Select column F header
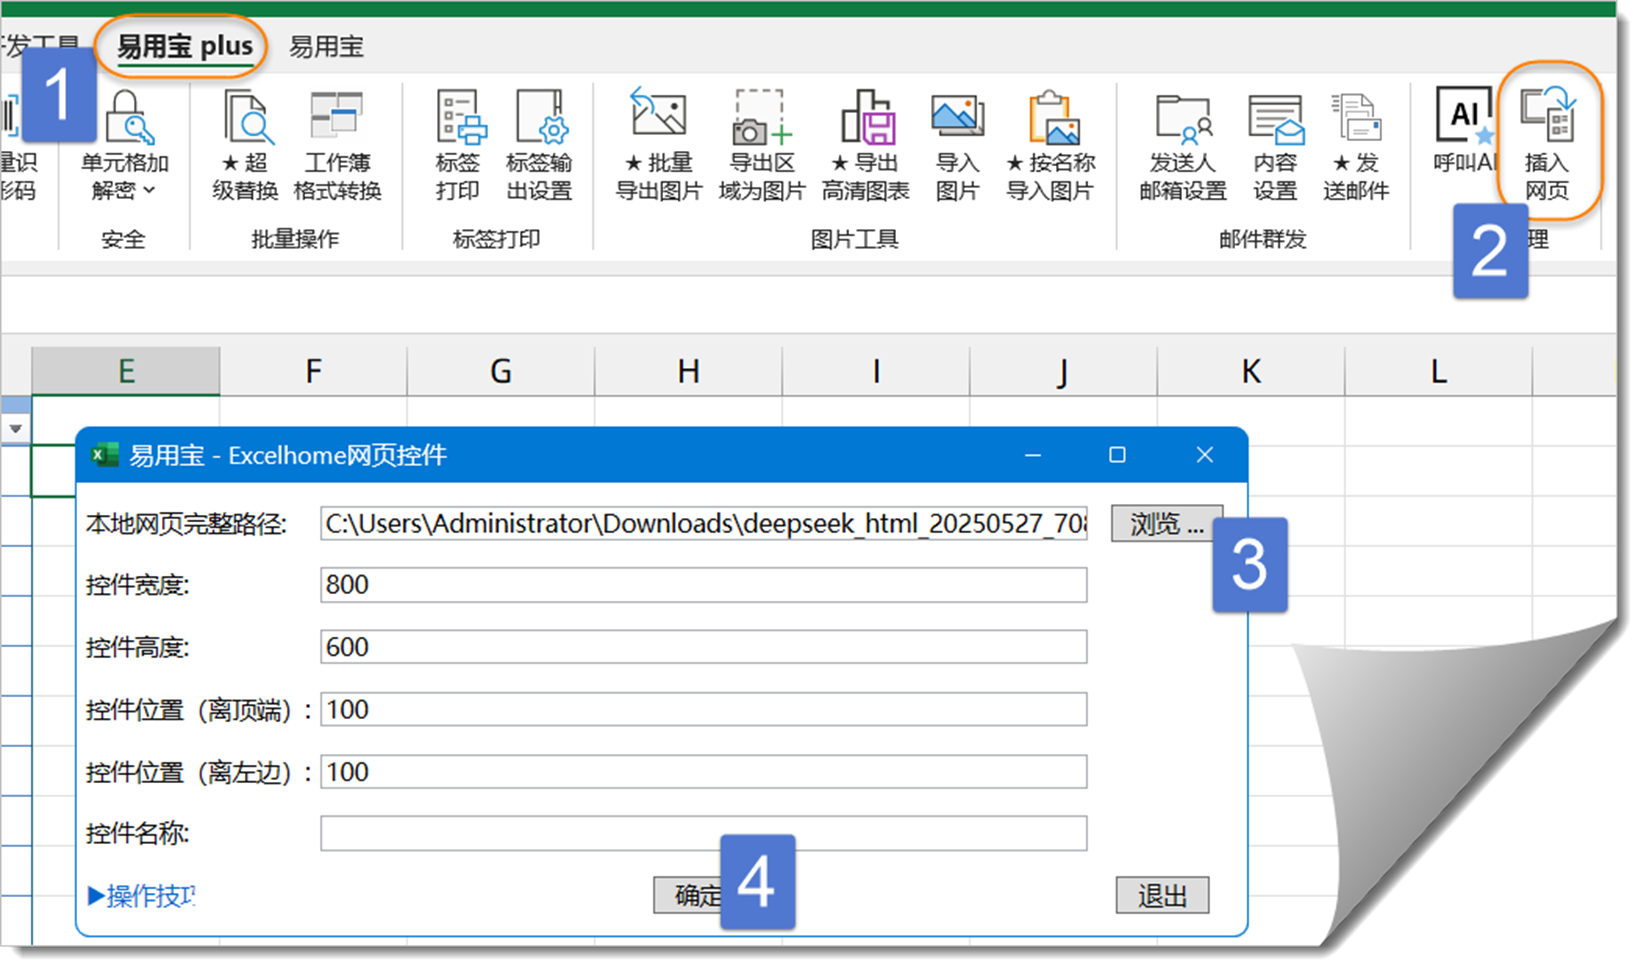This screenshot has width=1641, height=970. pyautogui.click(x=313, y=371)
